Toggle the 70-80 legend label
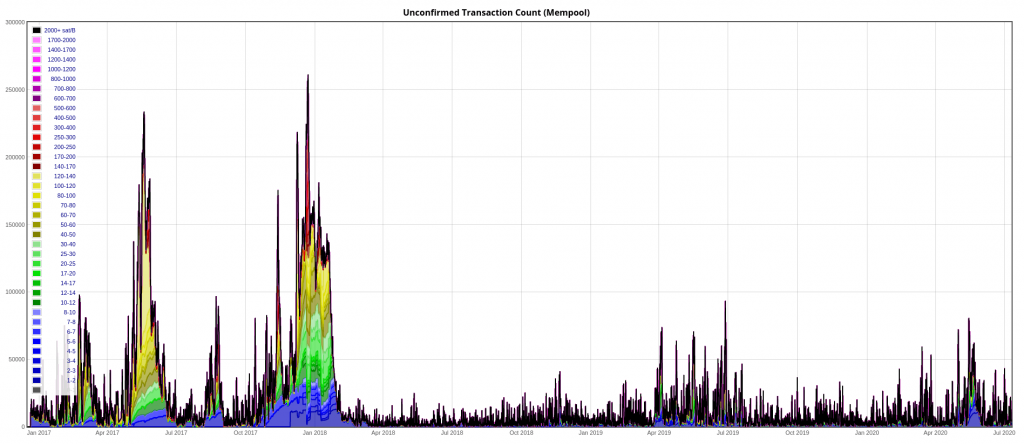1024x444 pixels. point(67,205)
